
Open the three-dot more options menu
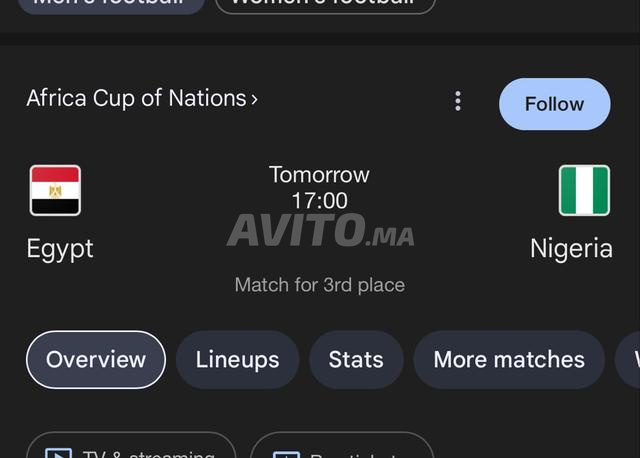458,101
